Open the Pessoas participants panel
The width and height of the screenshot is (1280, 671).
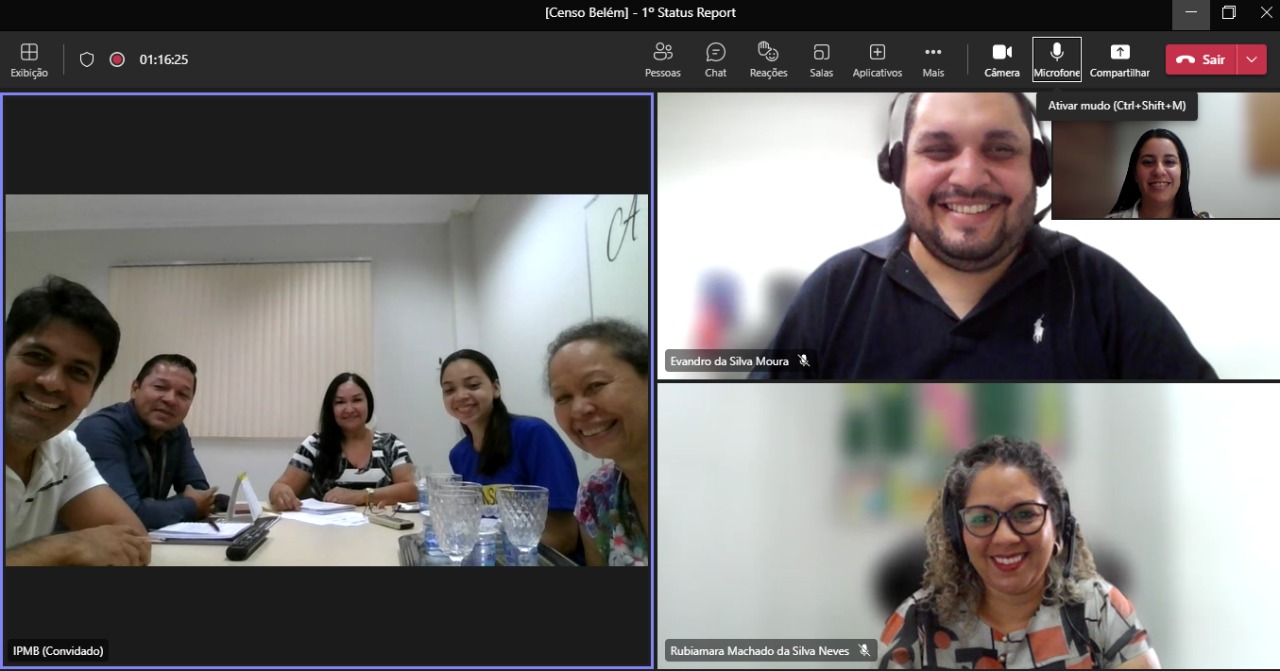point(662,60)
